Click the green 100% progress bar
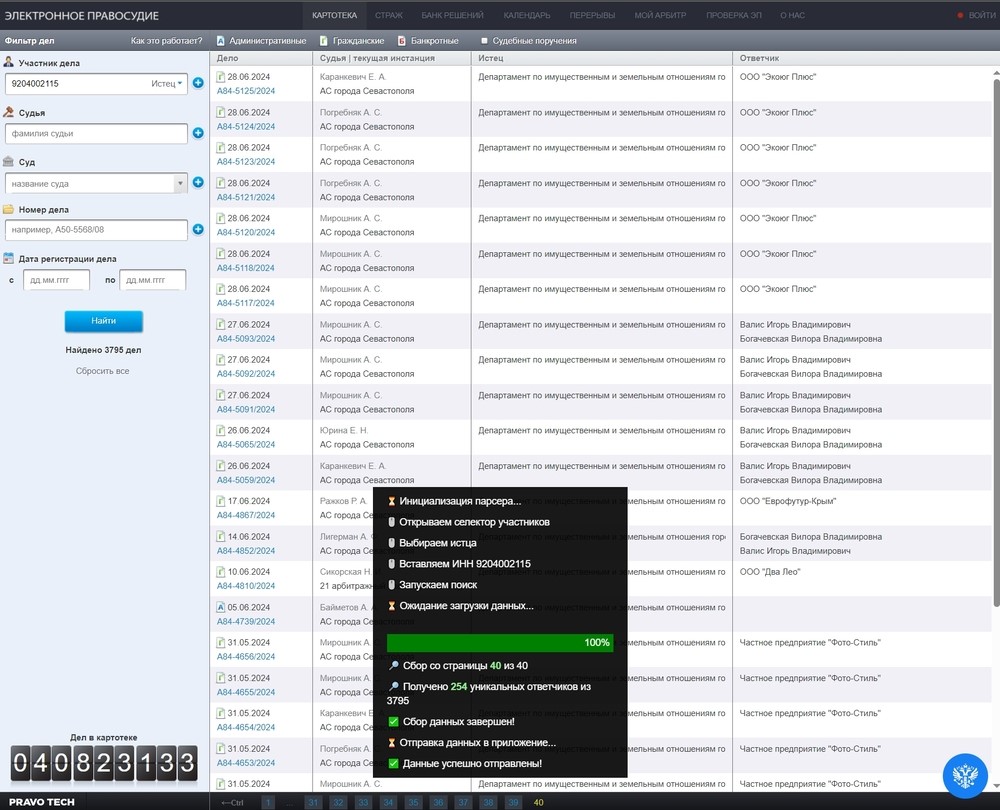 (499, 642)
